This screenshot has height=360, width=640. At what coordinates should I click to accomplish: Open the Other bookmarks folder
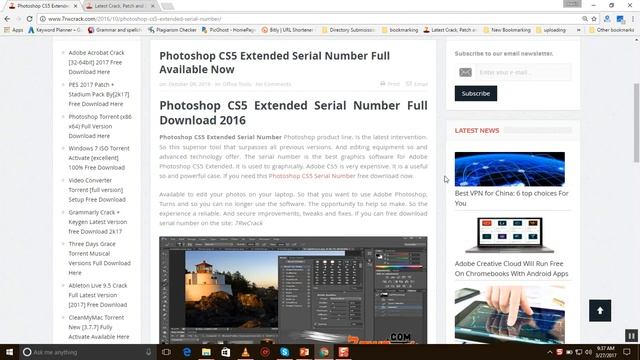click(611, 30)
